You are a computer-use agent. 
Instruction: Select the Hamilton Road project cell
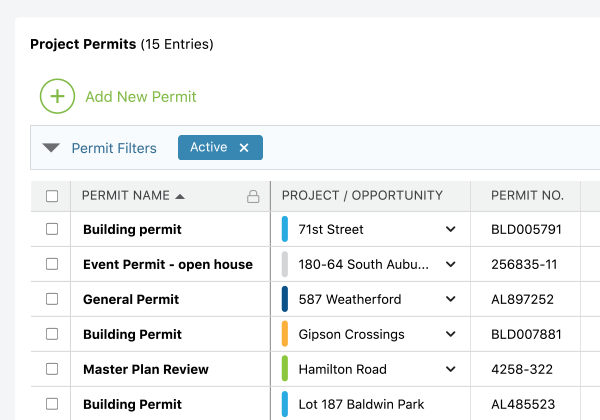[370, 369]
